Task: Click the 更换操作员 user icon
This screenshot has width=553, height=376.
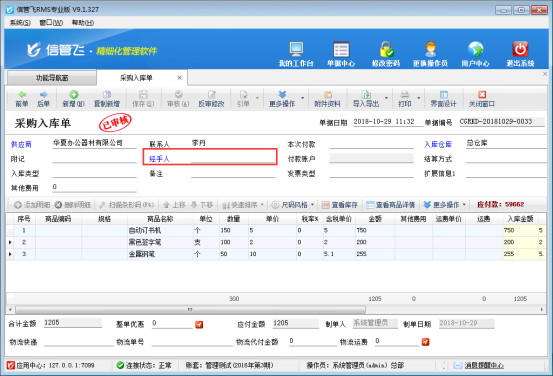Action: click(431, 49)
